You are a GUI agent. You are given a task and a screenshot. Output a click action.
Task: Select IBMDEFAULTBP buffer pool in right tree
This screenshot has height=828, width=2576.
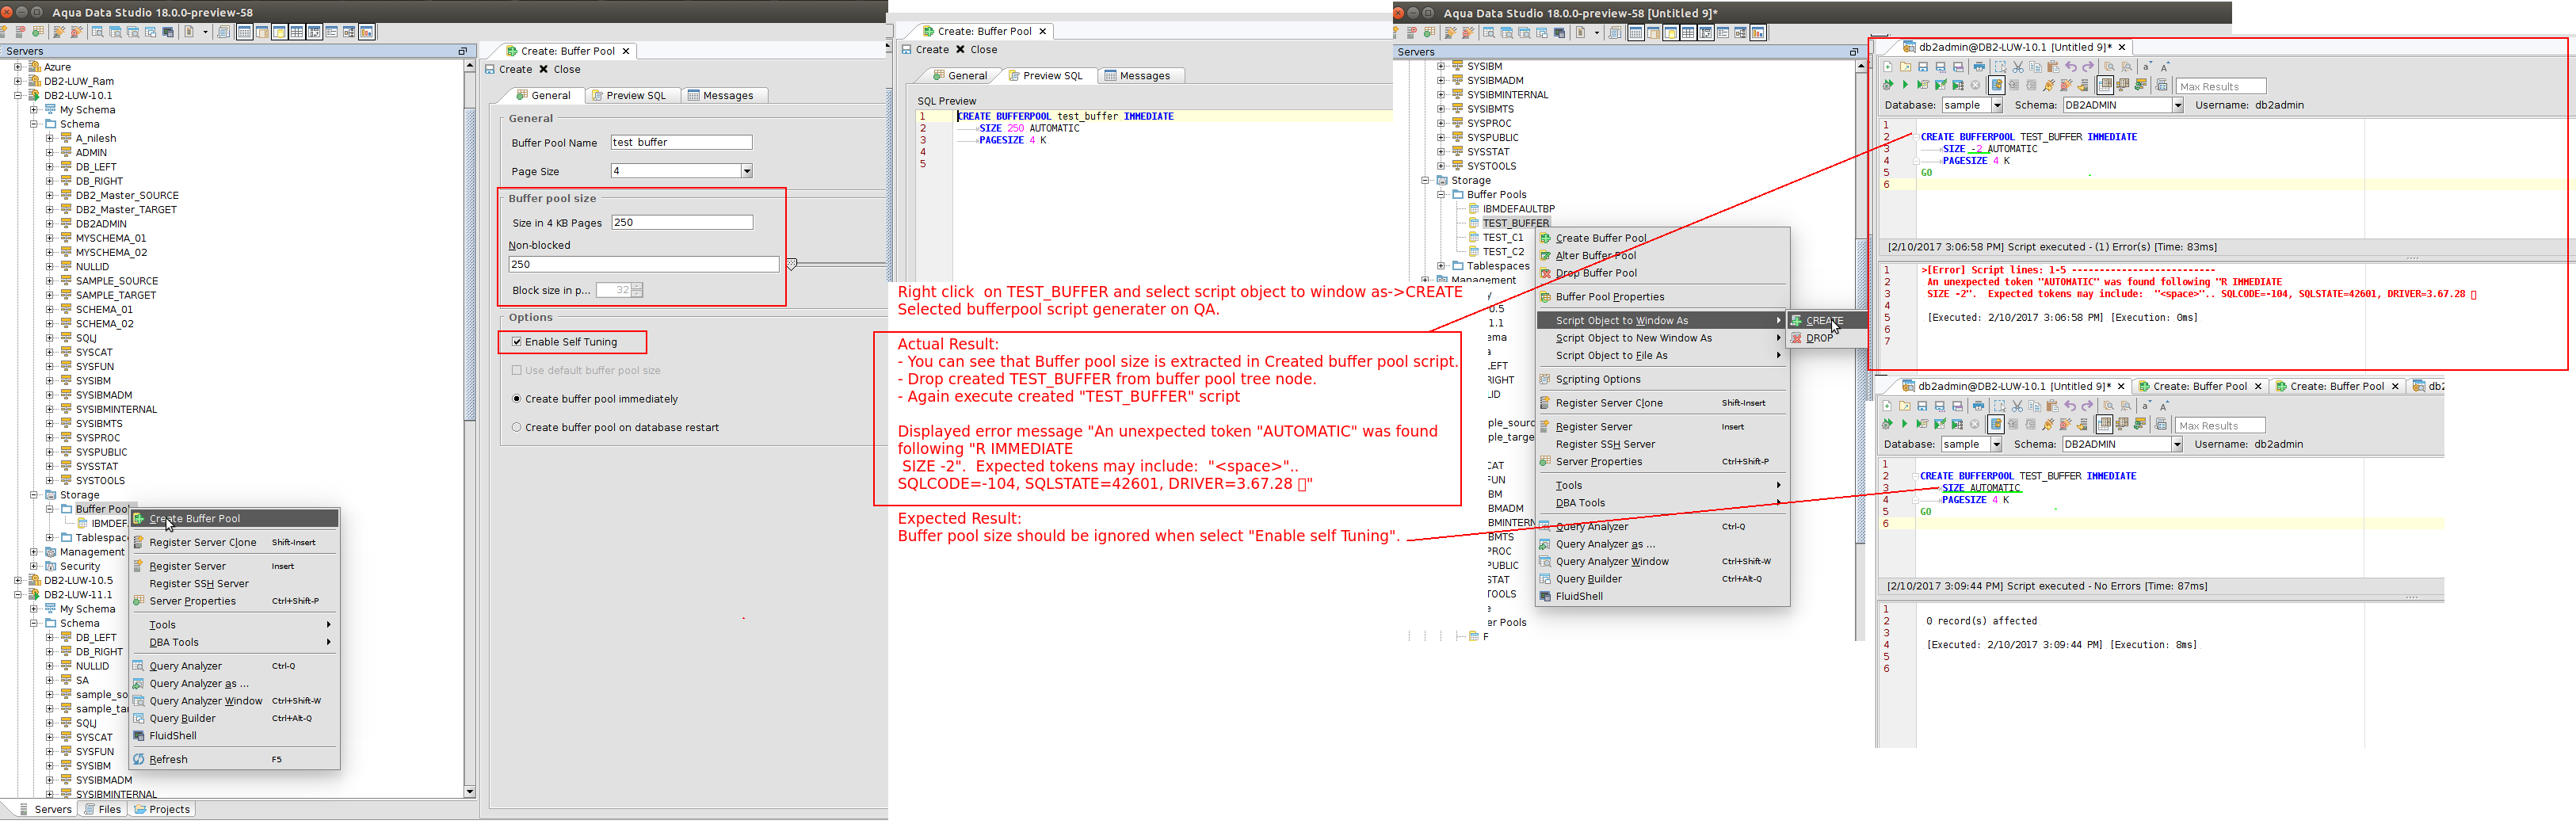tap(1518, 209)
